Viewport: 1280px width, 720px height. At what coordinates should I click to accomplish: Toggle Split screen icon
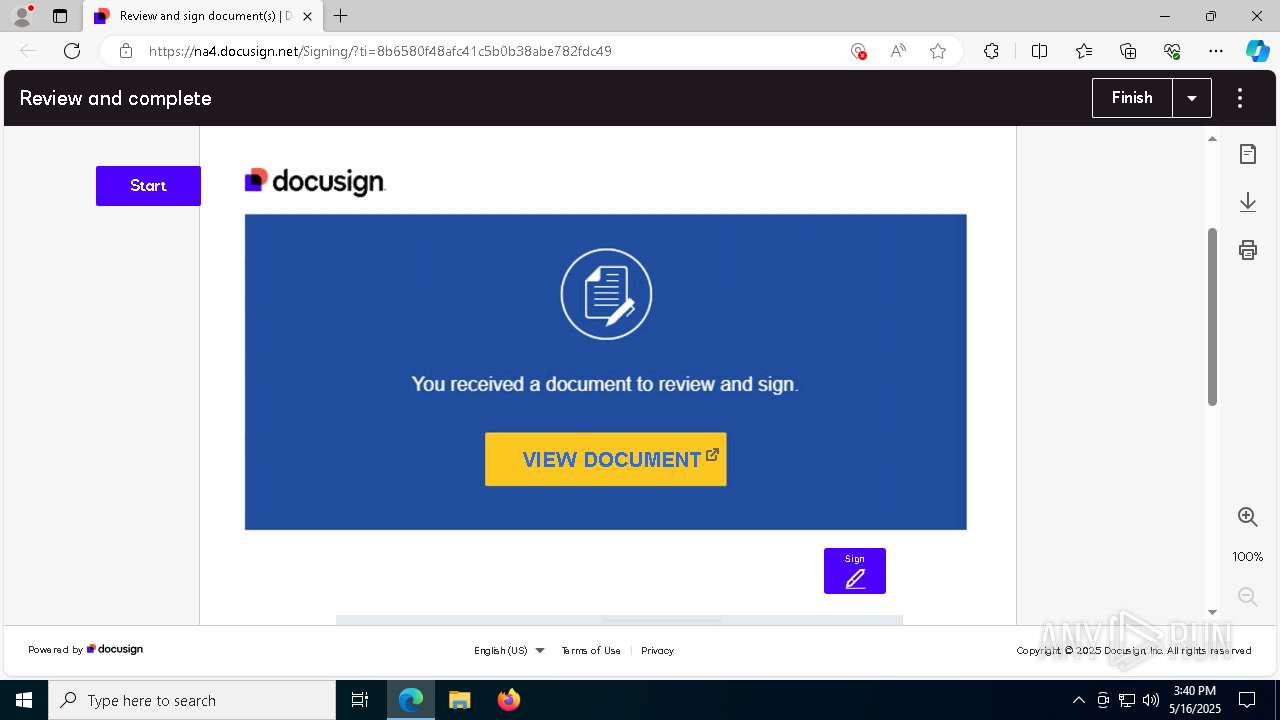tap(1039, 51)
